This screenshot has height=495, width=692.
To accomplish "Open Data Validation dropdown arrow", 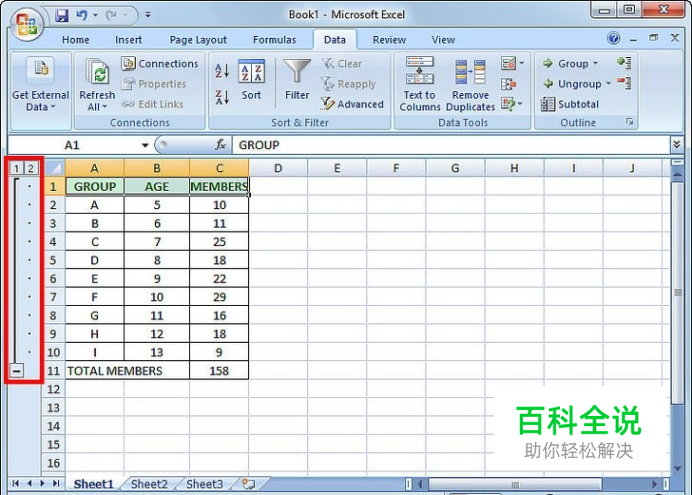I will coord(522,64).
